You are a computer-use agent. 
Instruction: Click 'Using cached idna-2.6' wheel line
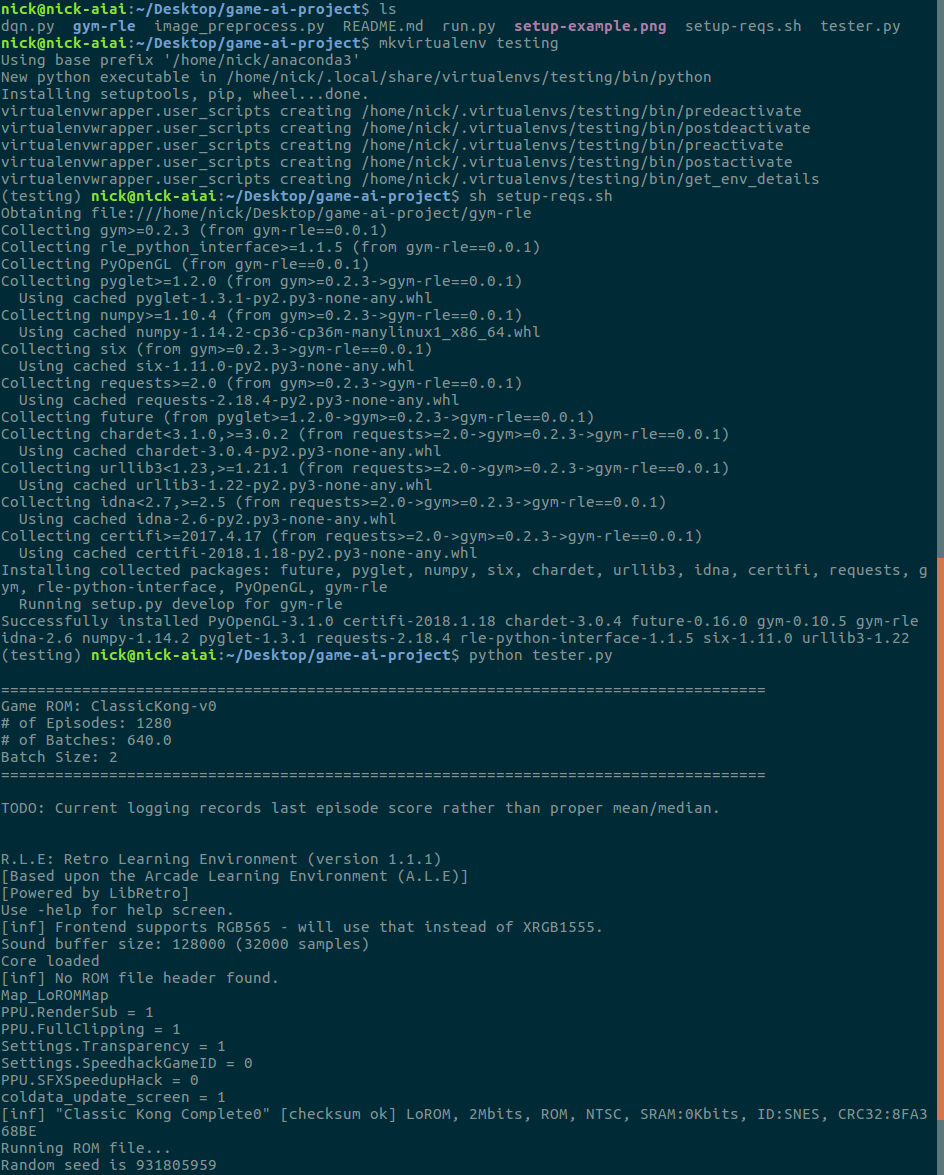(x=208, y=519)
